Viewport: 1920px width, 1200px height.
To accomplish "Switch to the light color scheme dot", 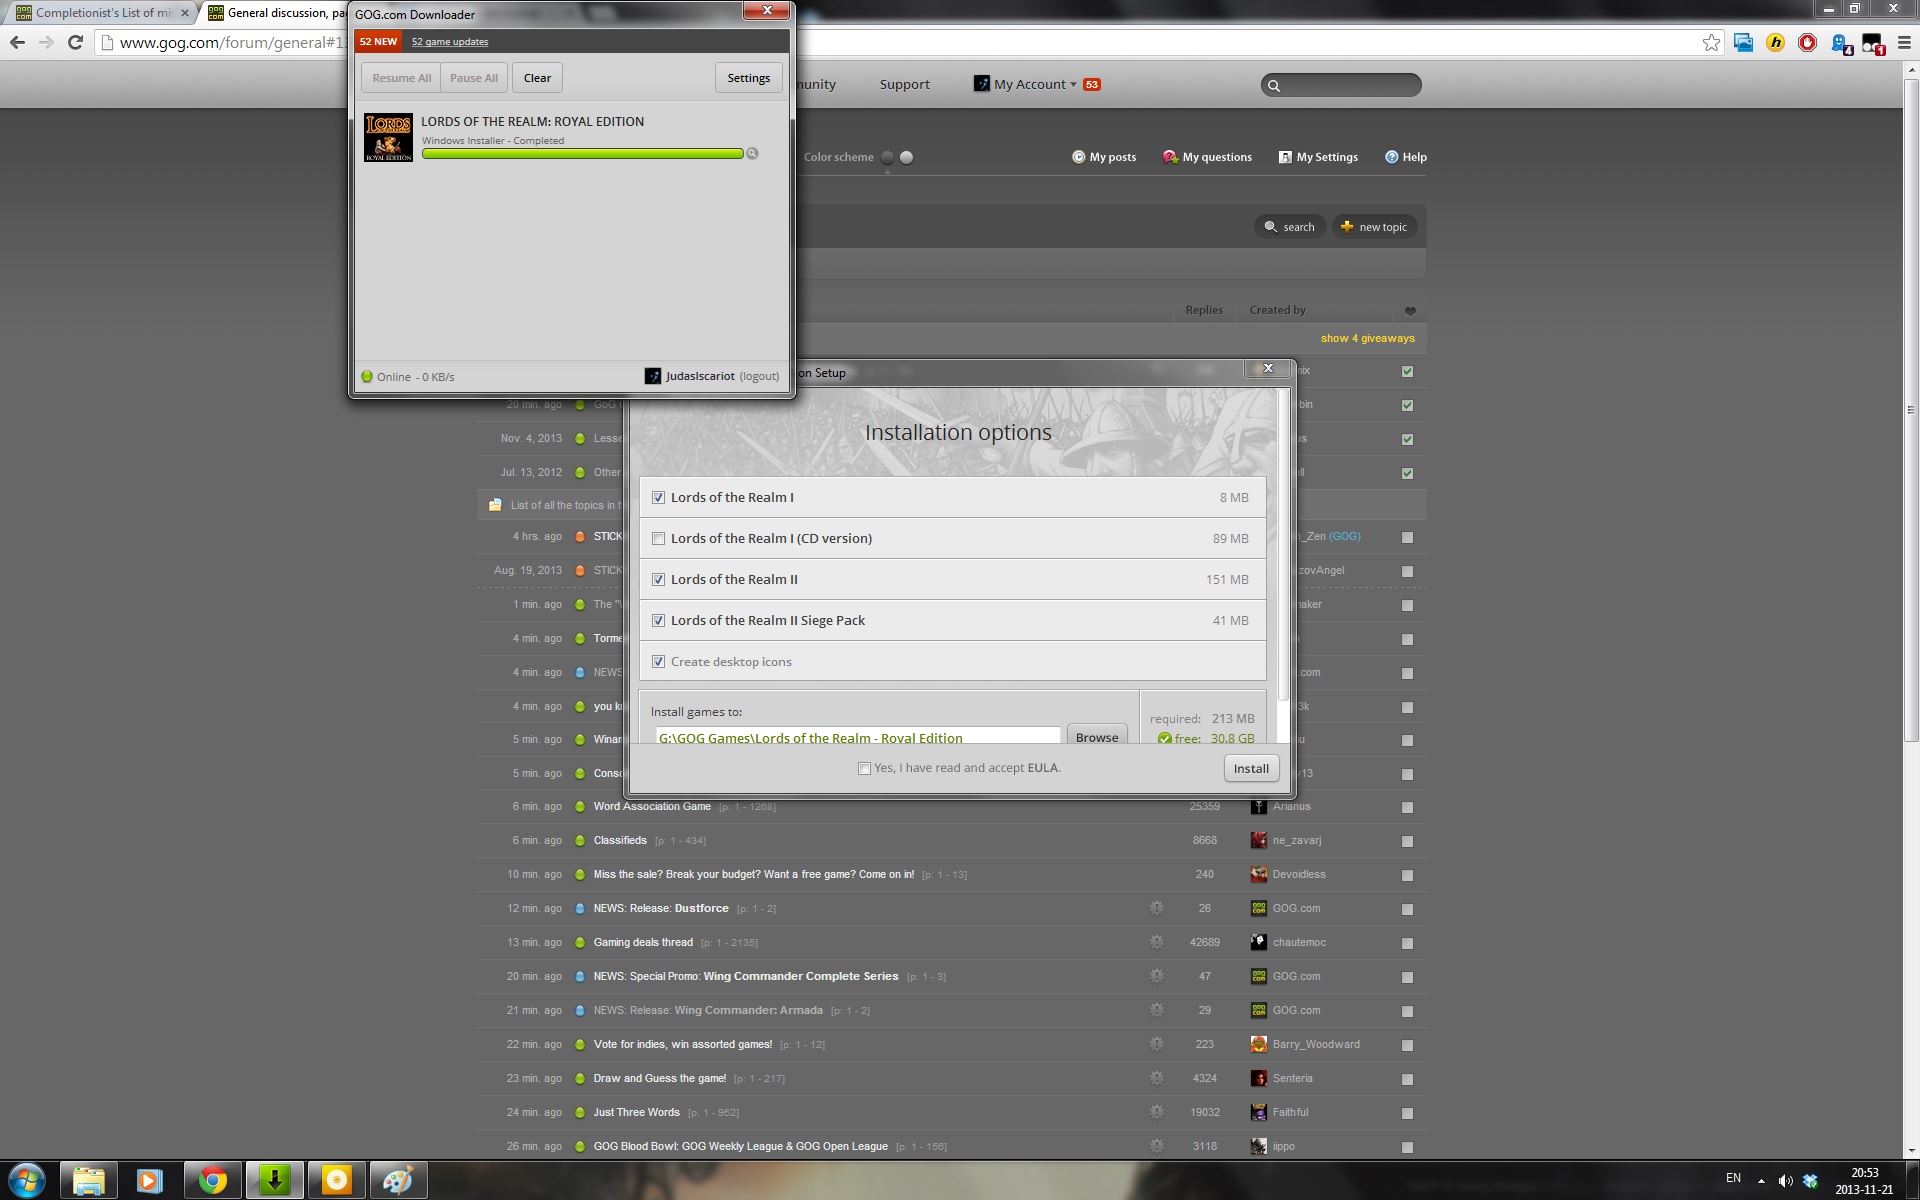I will [x=906, y=157].
